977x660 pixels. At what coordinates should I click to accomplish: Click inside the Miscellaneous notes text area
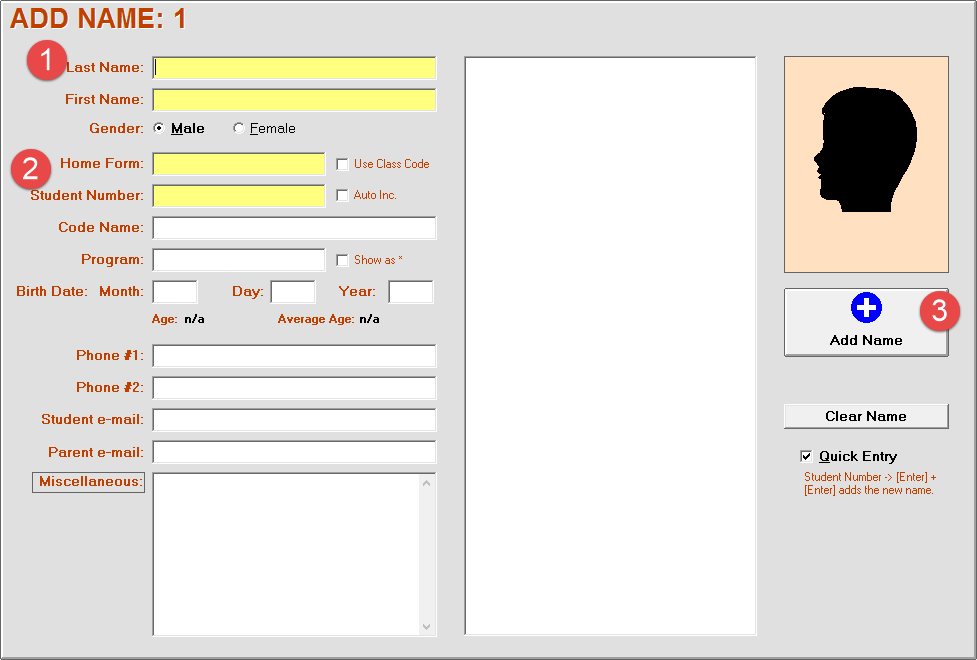coord(286,555)
